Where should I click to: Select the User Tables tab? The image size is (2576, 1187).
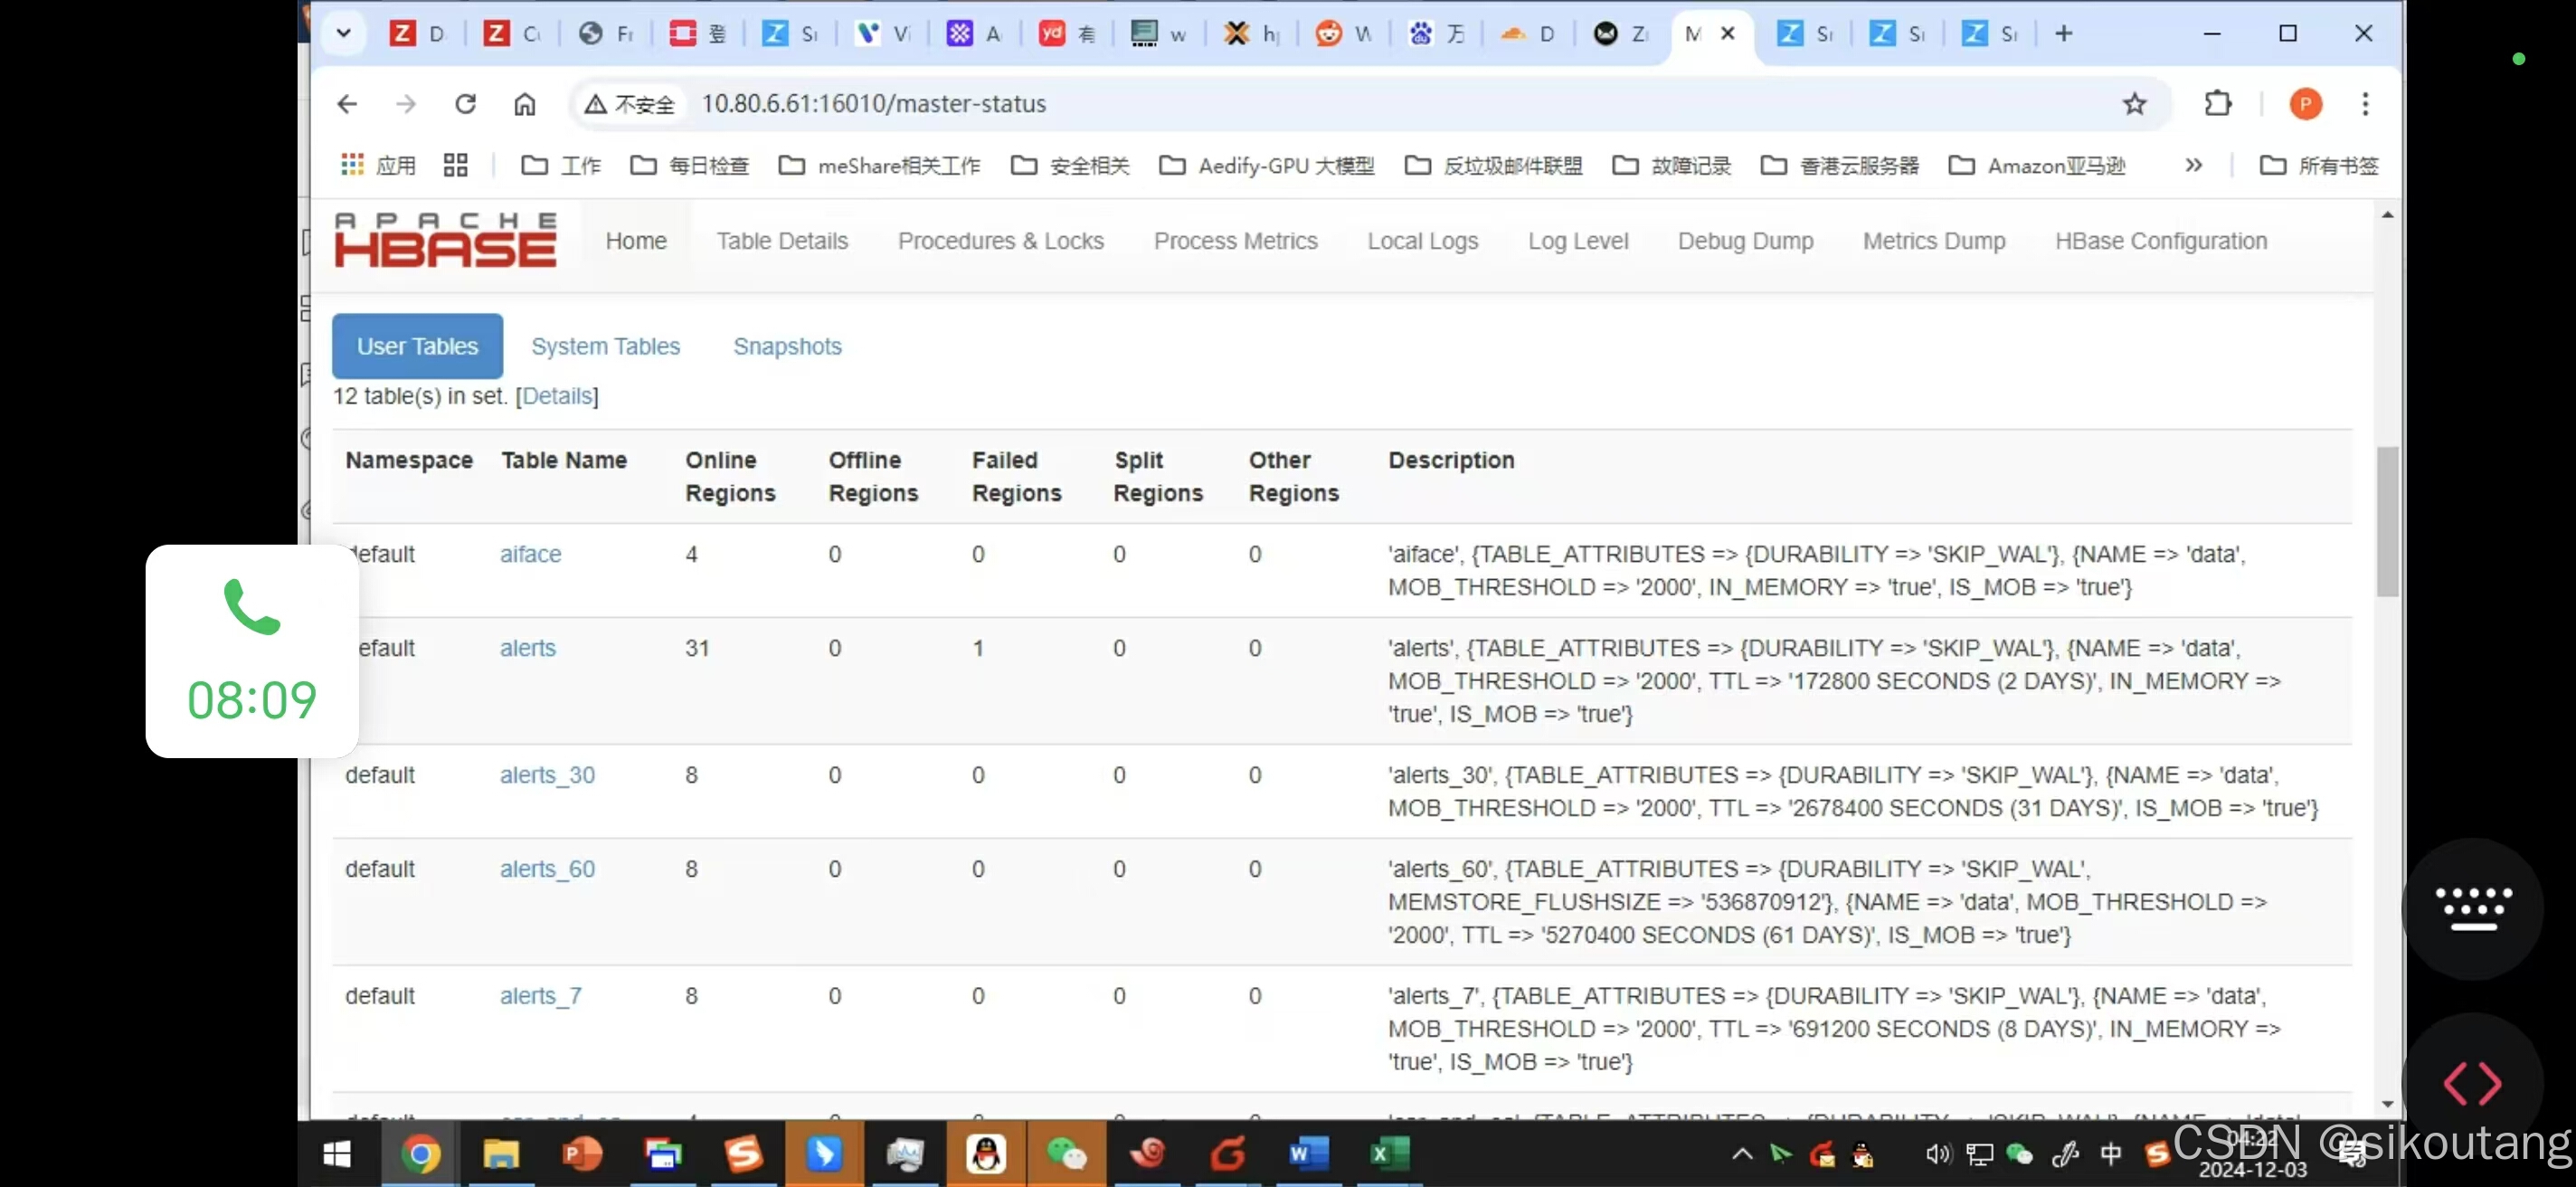(417, 346)
